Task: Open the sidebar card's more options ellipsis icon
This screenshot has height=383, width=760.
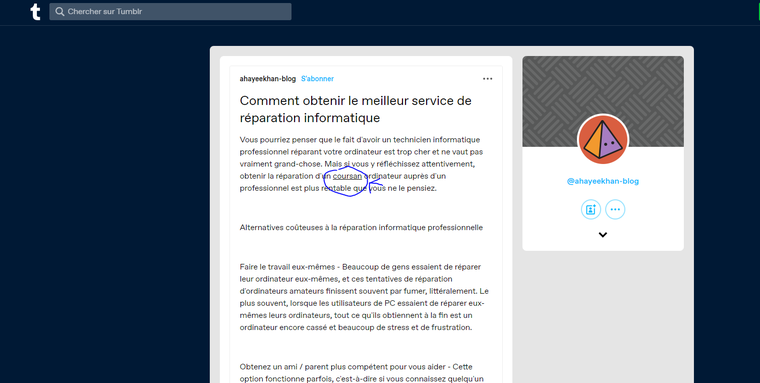Action: [615, 209]
